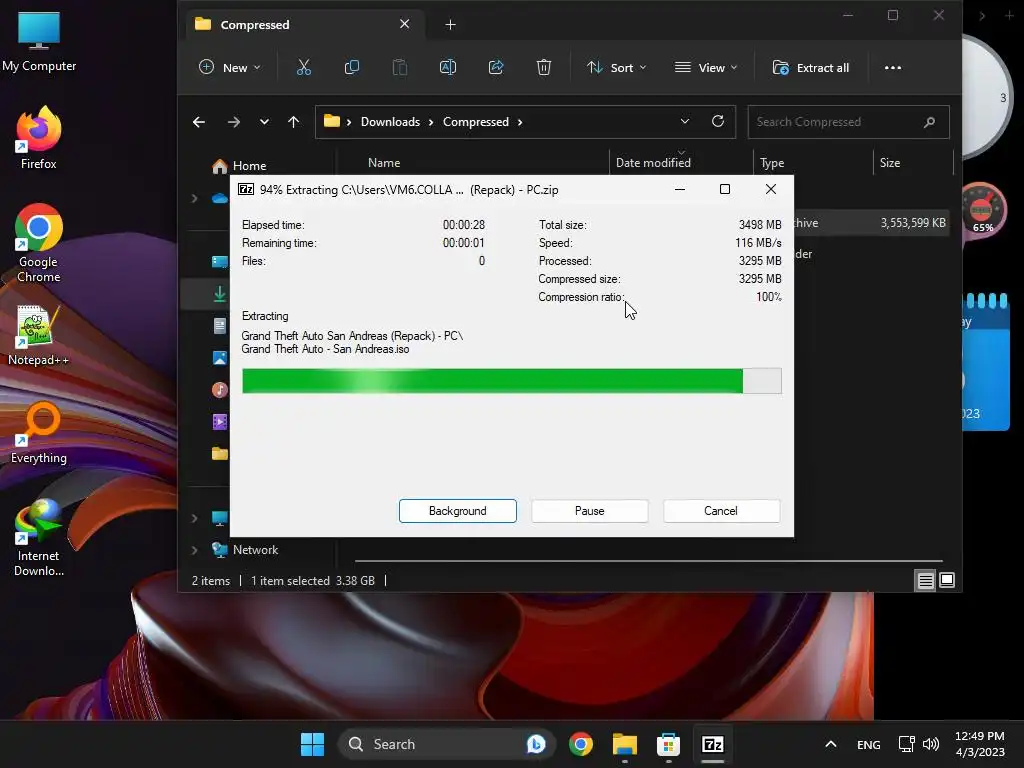Add a new Explorer tab
The height and width of the screenshot is (768, 1024).
pos(451,24)
